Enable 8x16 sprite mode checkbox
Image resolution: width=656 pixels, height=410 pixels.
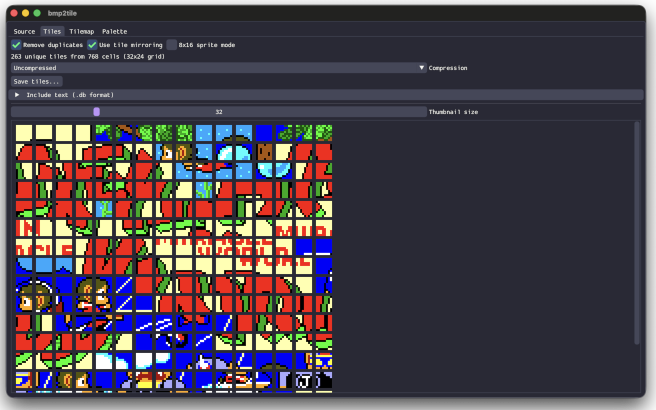172,45
